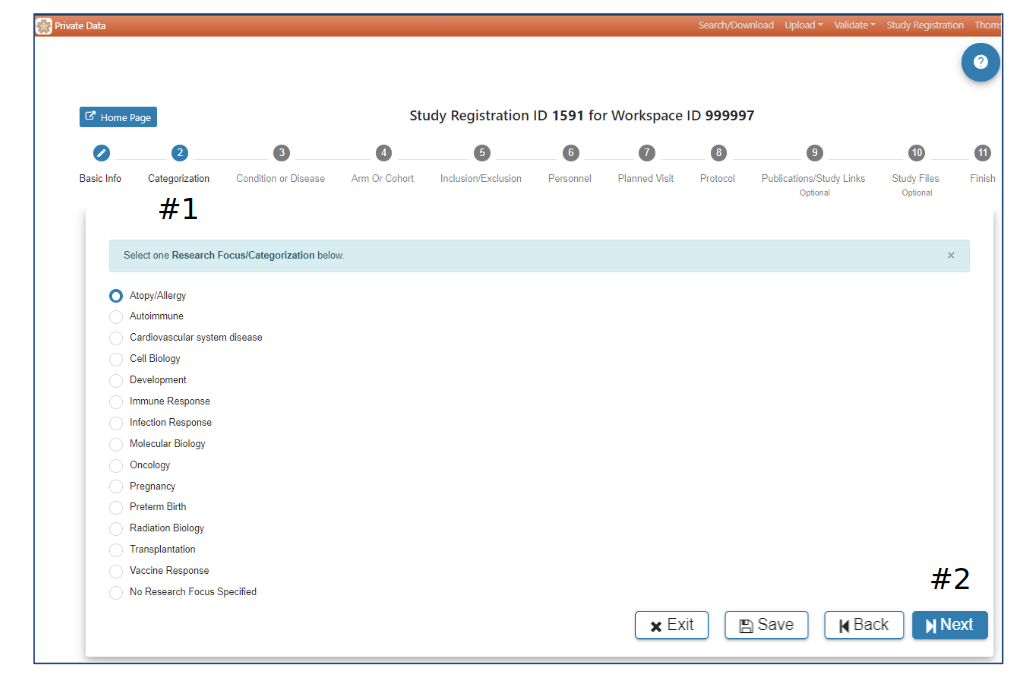Open the Validate dropdown menu

coord(854,25)
